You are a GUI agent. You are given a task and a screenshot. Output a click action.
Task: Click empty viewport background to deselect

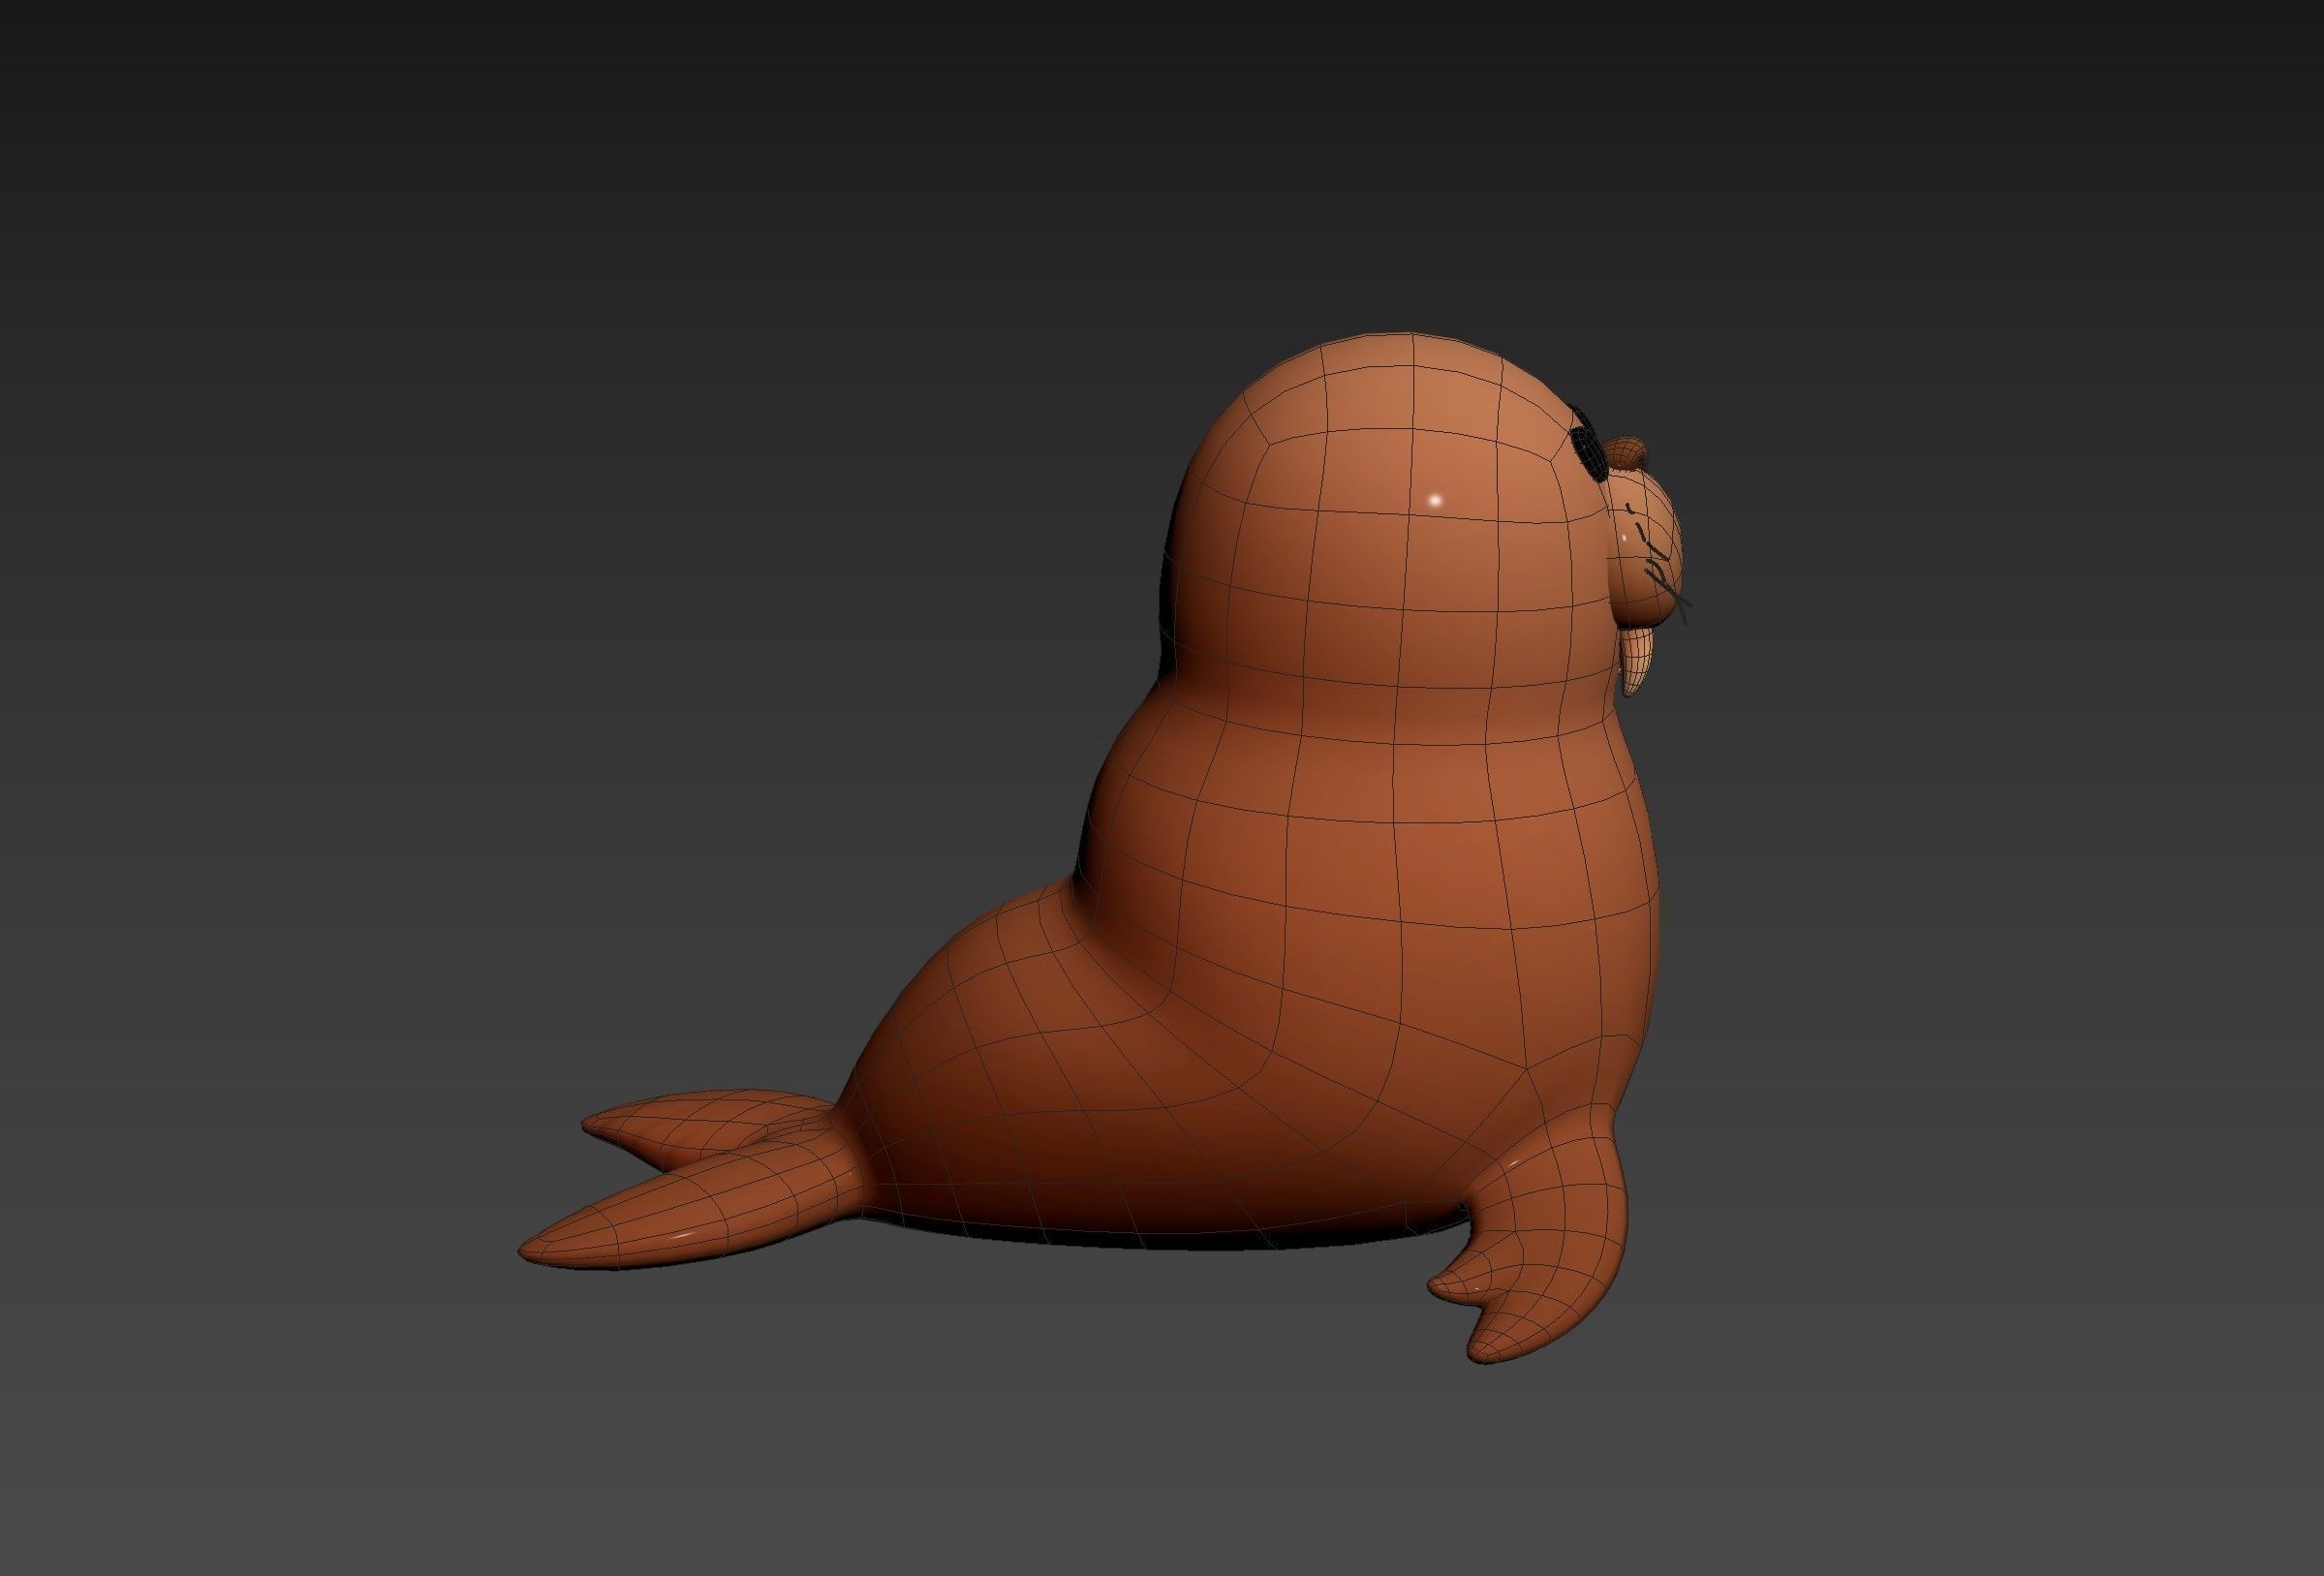coord(400,400)
